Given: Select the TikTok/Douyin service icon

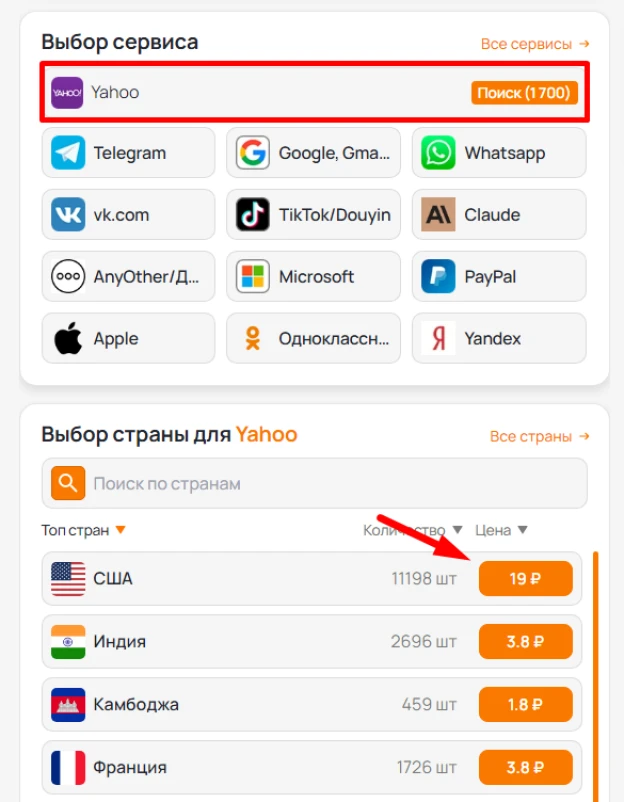Looking at the screenshot, I should coord(253,214).
